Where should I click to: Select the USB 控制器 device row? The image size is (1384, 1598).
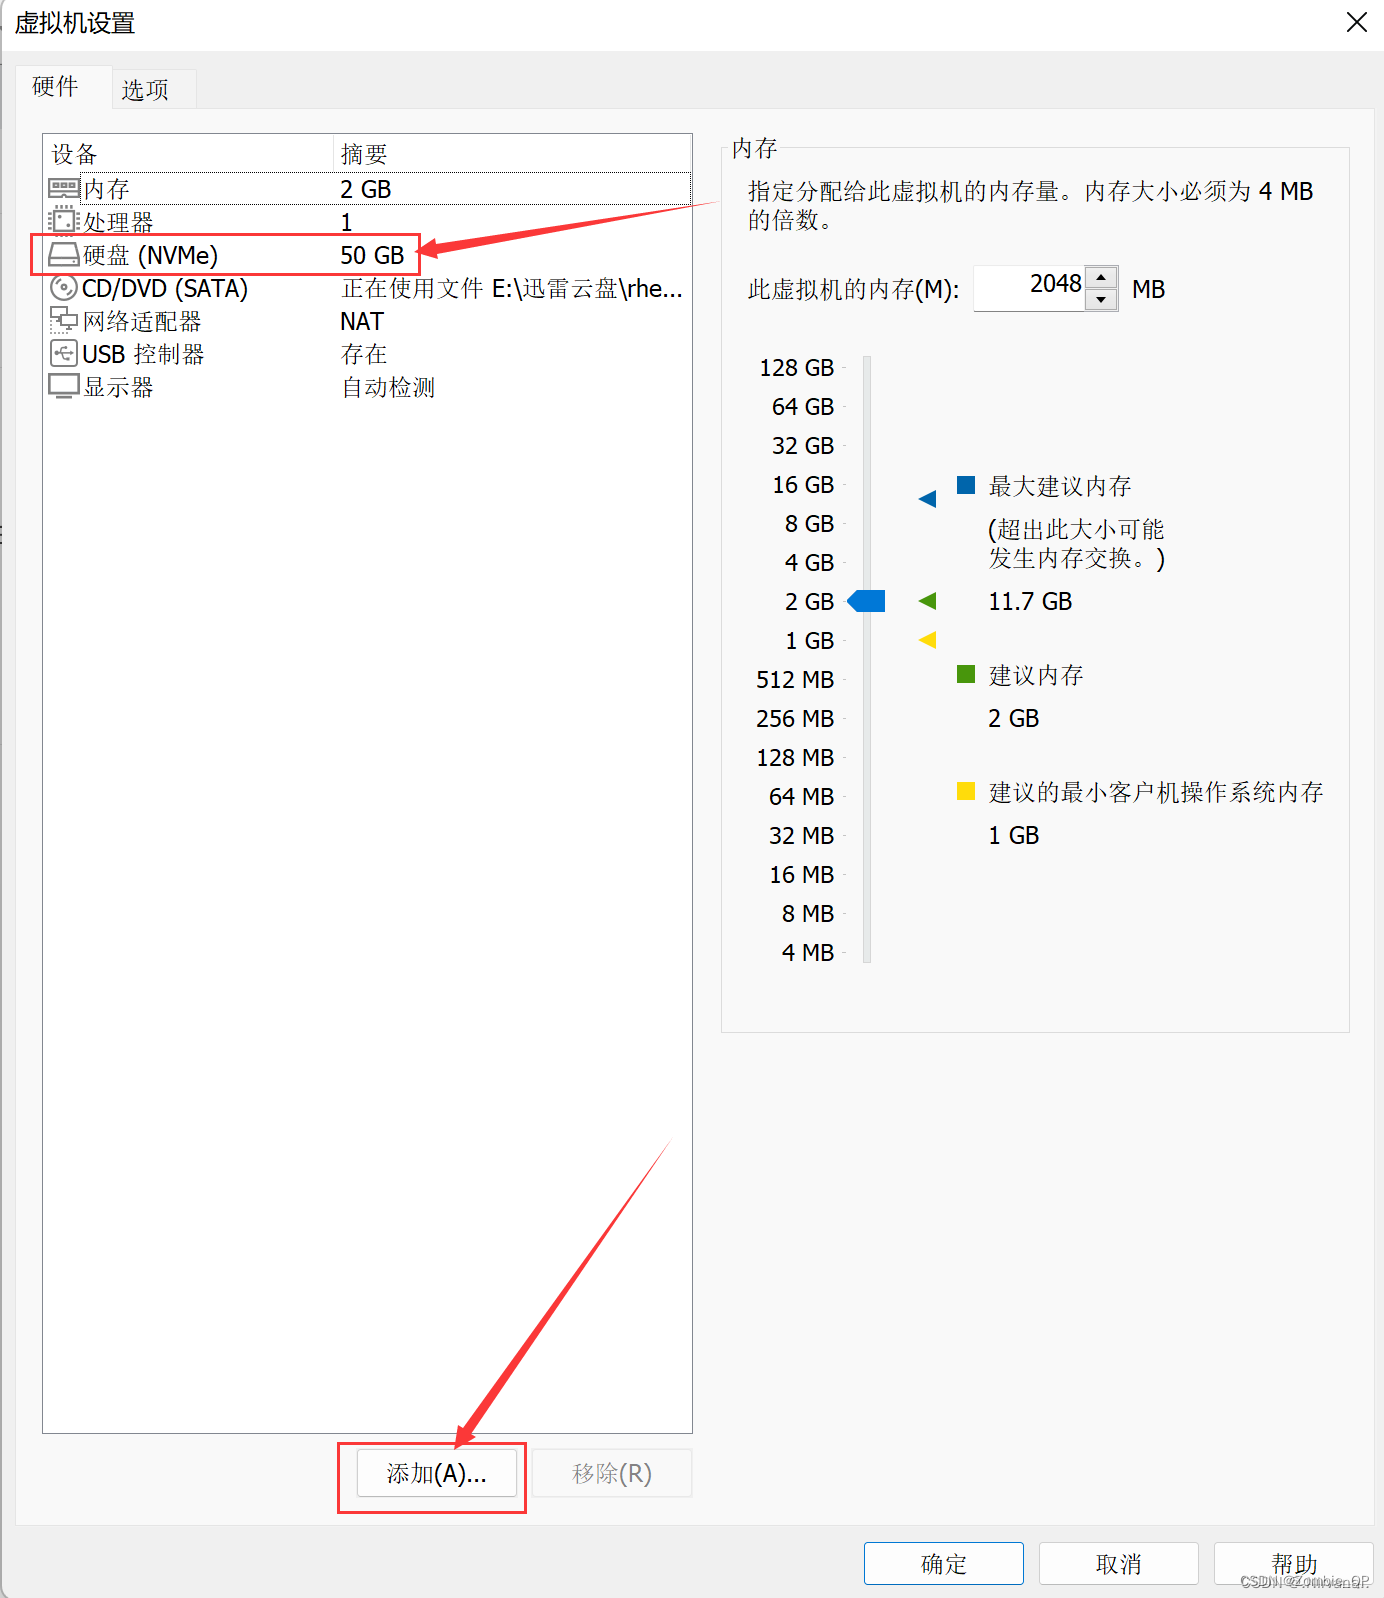coord(368,354)
